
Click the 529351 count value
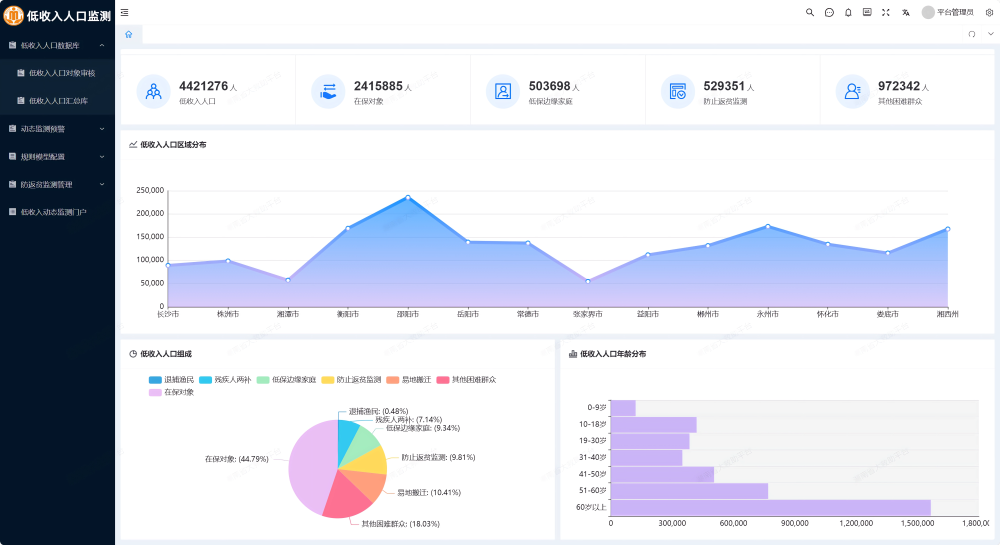(x=724, y=86)
